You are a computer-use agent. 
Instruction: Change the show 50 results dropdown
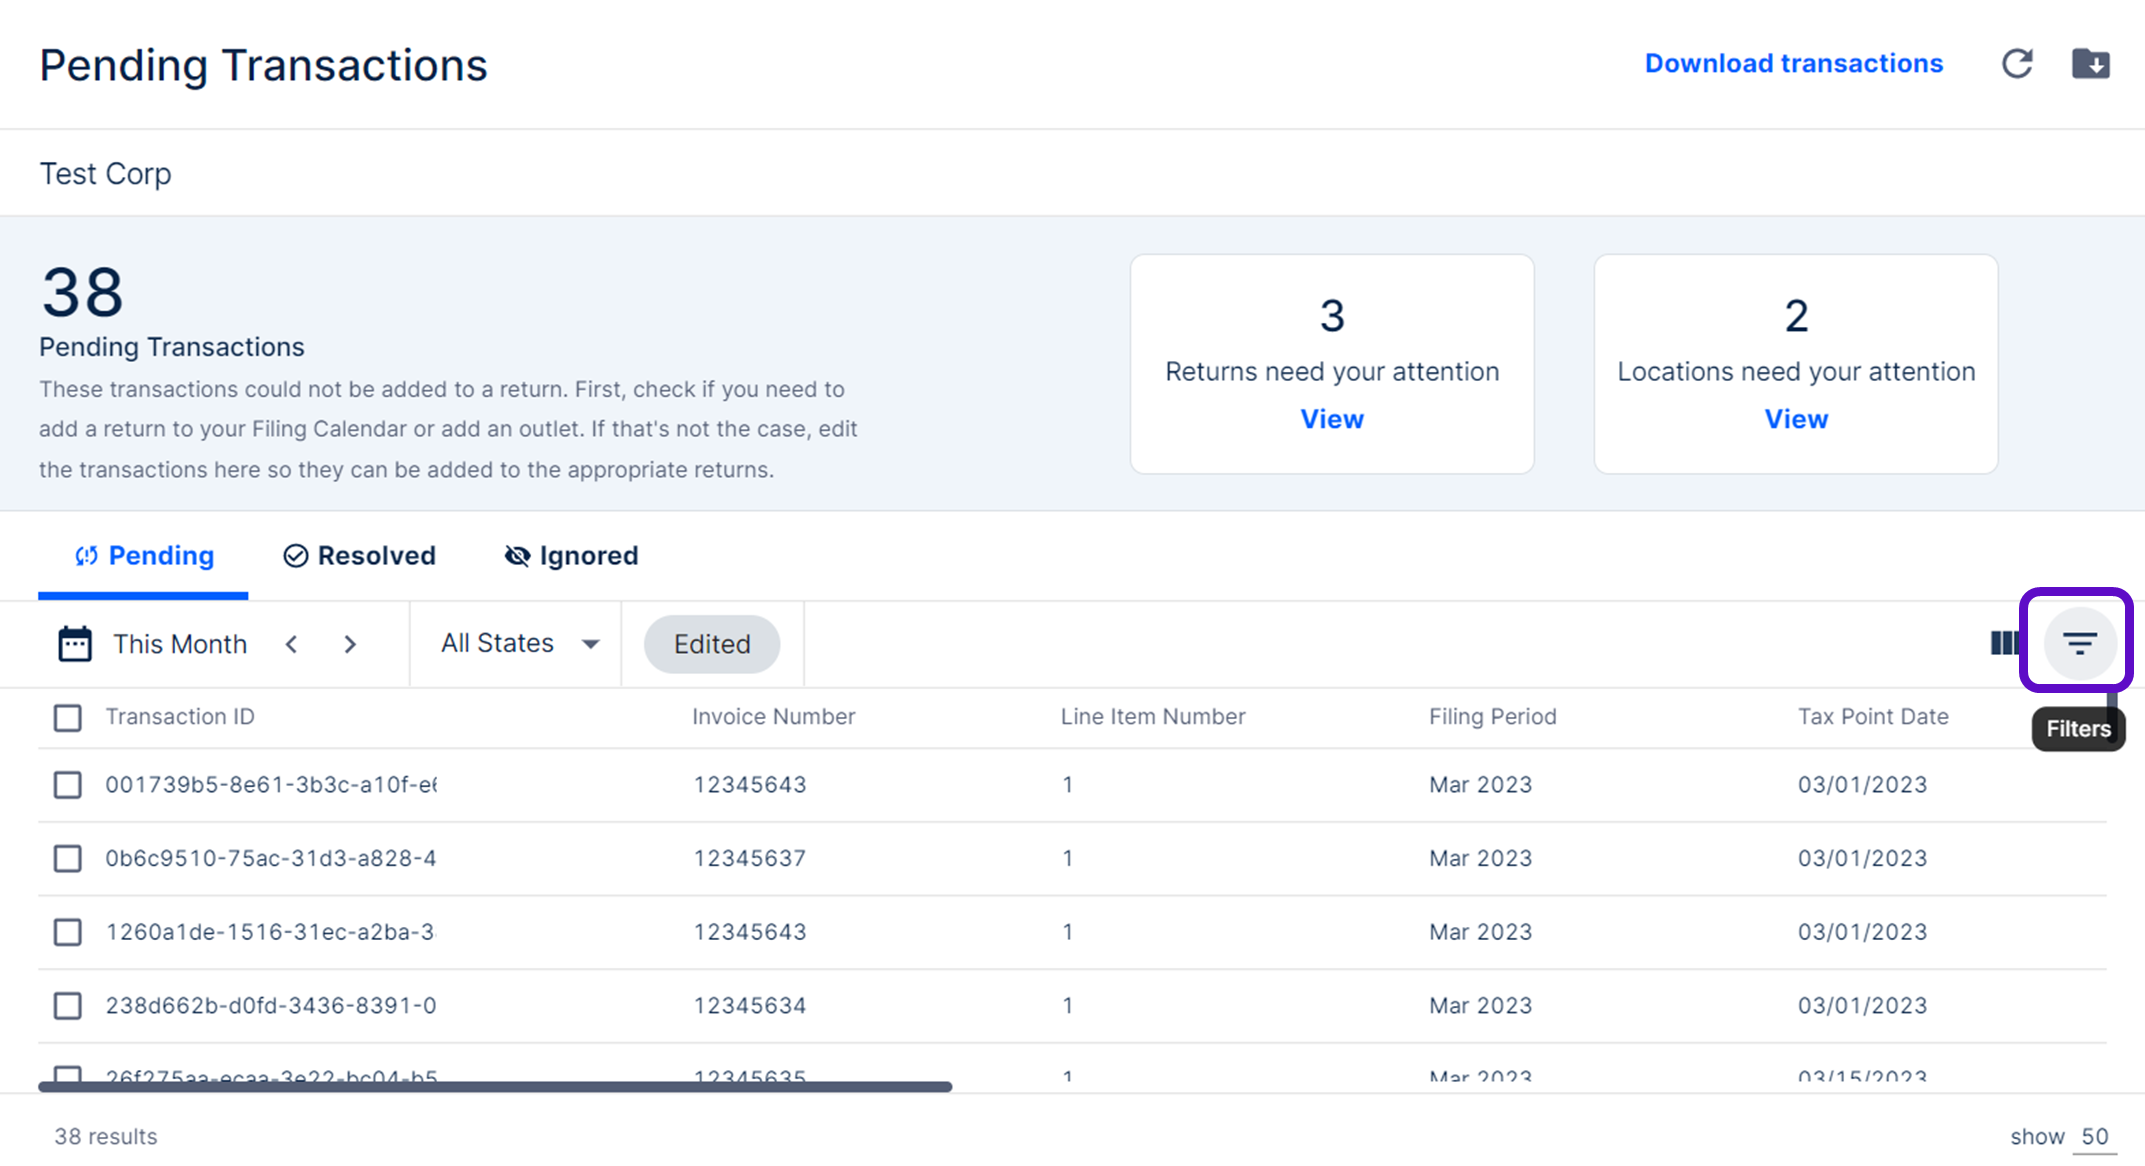[2094, 1136]
